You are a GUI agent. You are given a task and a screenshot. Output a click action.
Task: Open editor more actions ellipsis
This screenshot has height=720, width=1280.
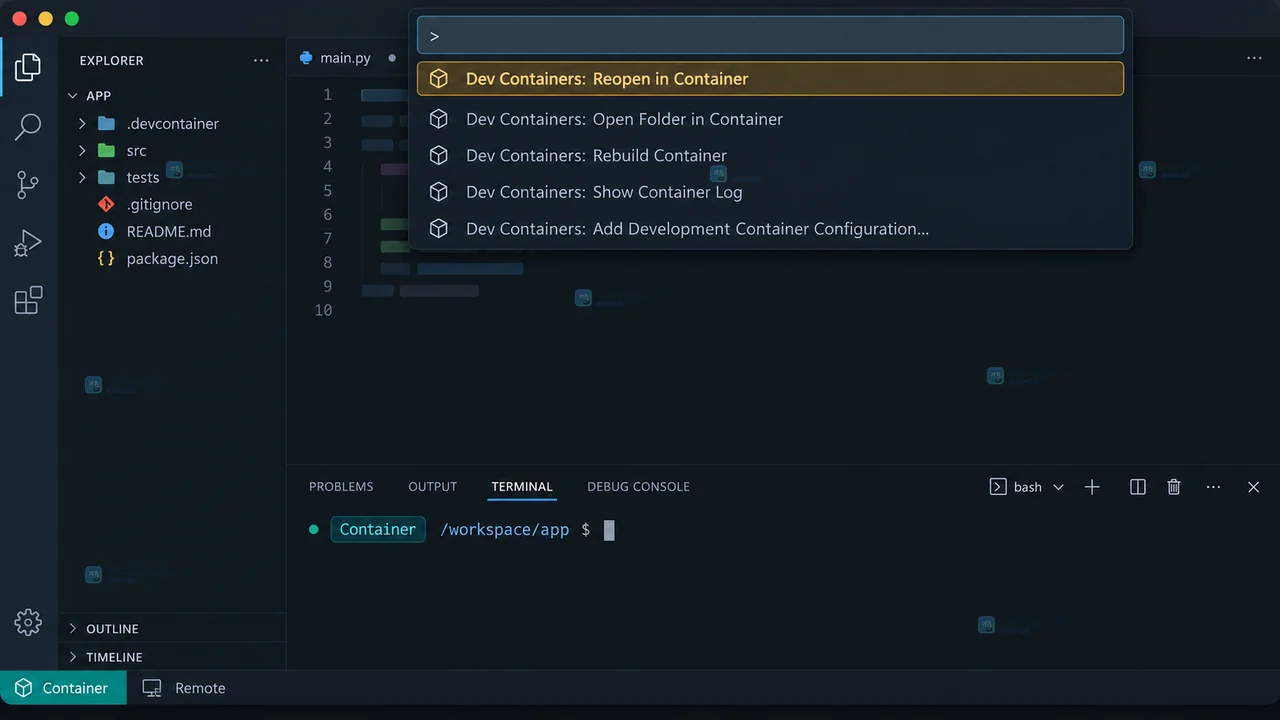pos(1254,58)
